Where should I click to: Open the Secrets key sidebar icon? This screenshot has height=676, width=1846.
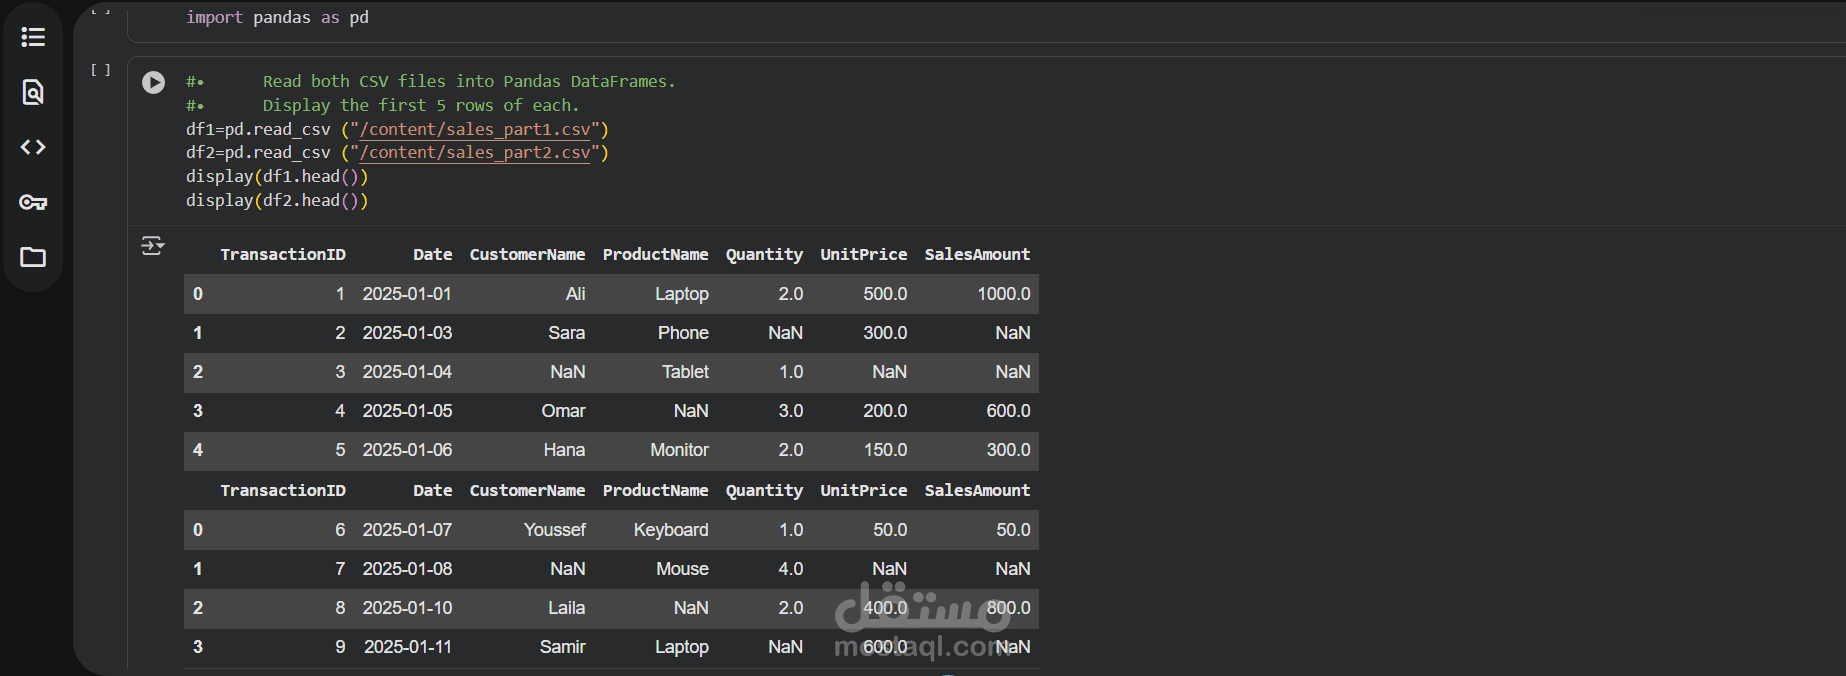coord(33,202)
